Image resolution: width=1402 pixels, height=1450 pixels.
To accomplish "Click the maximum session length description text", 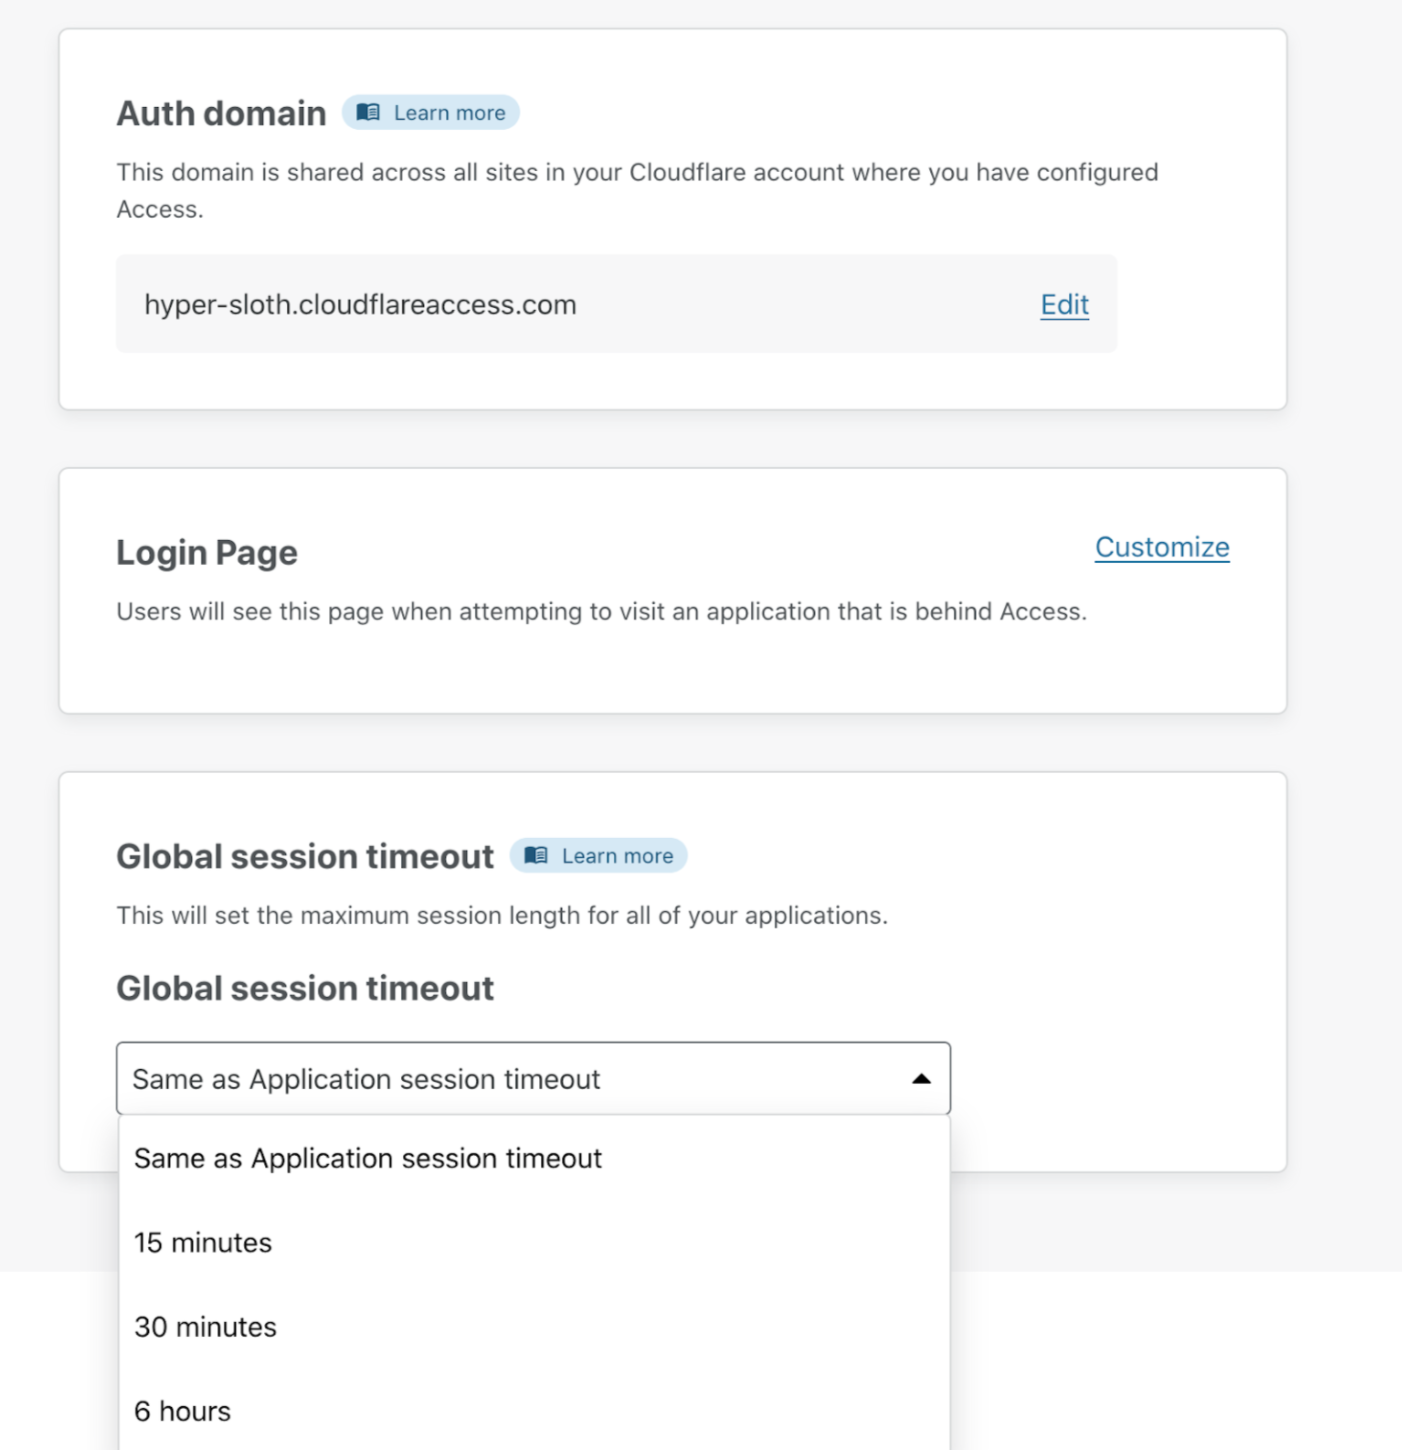I will (501, 916).
